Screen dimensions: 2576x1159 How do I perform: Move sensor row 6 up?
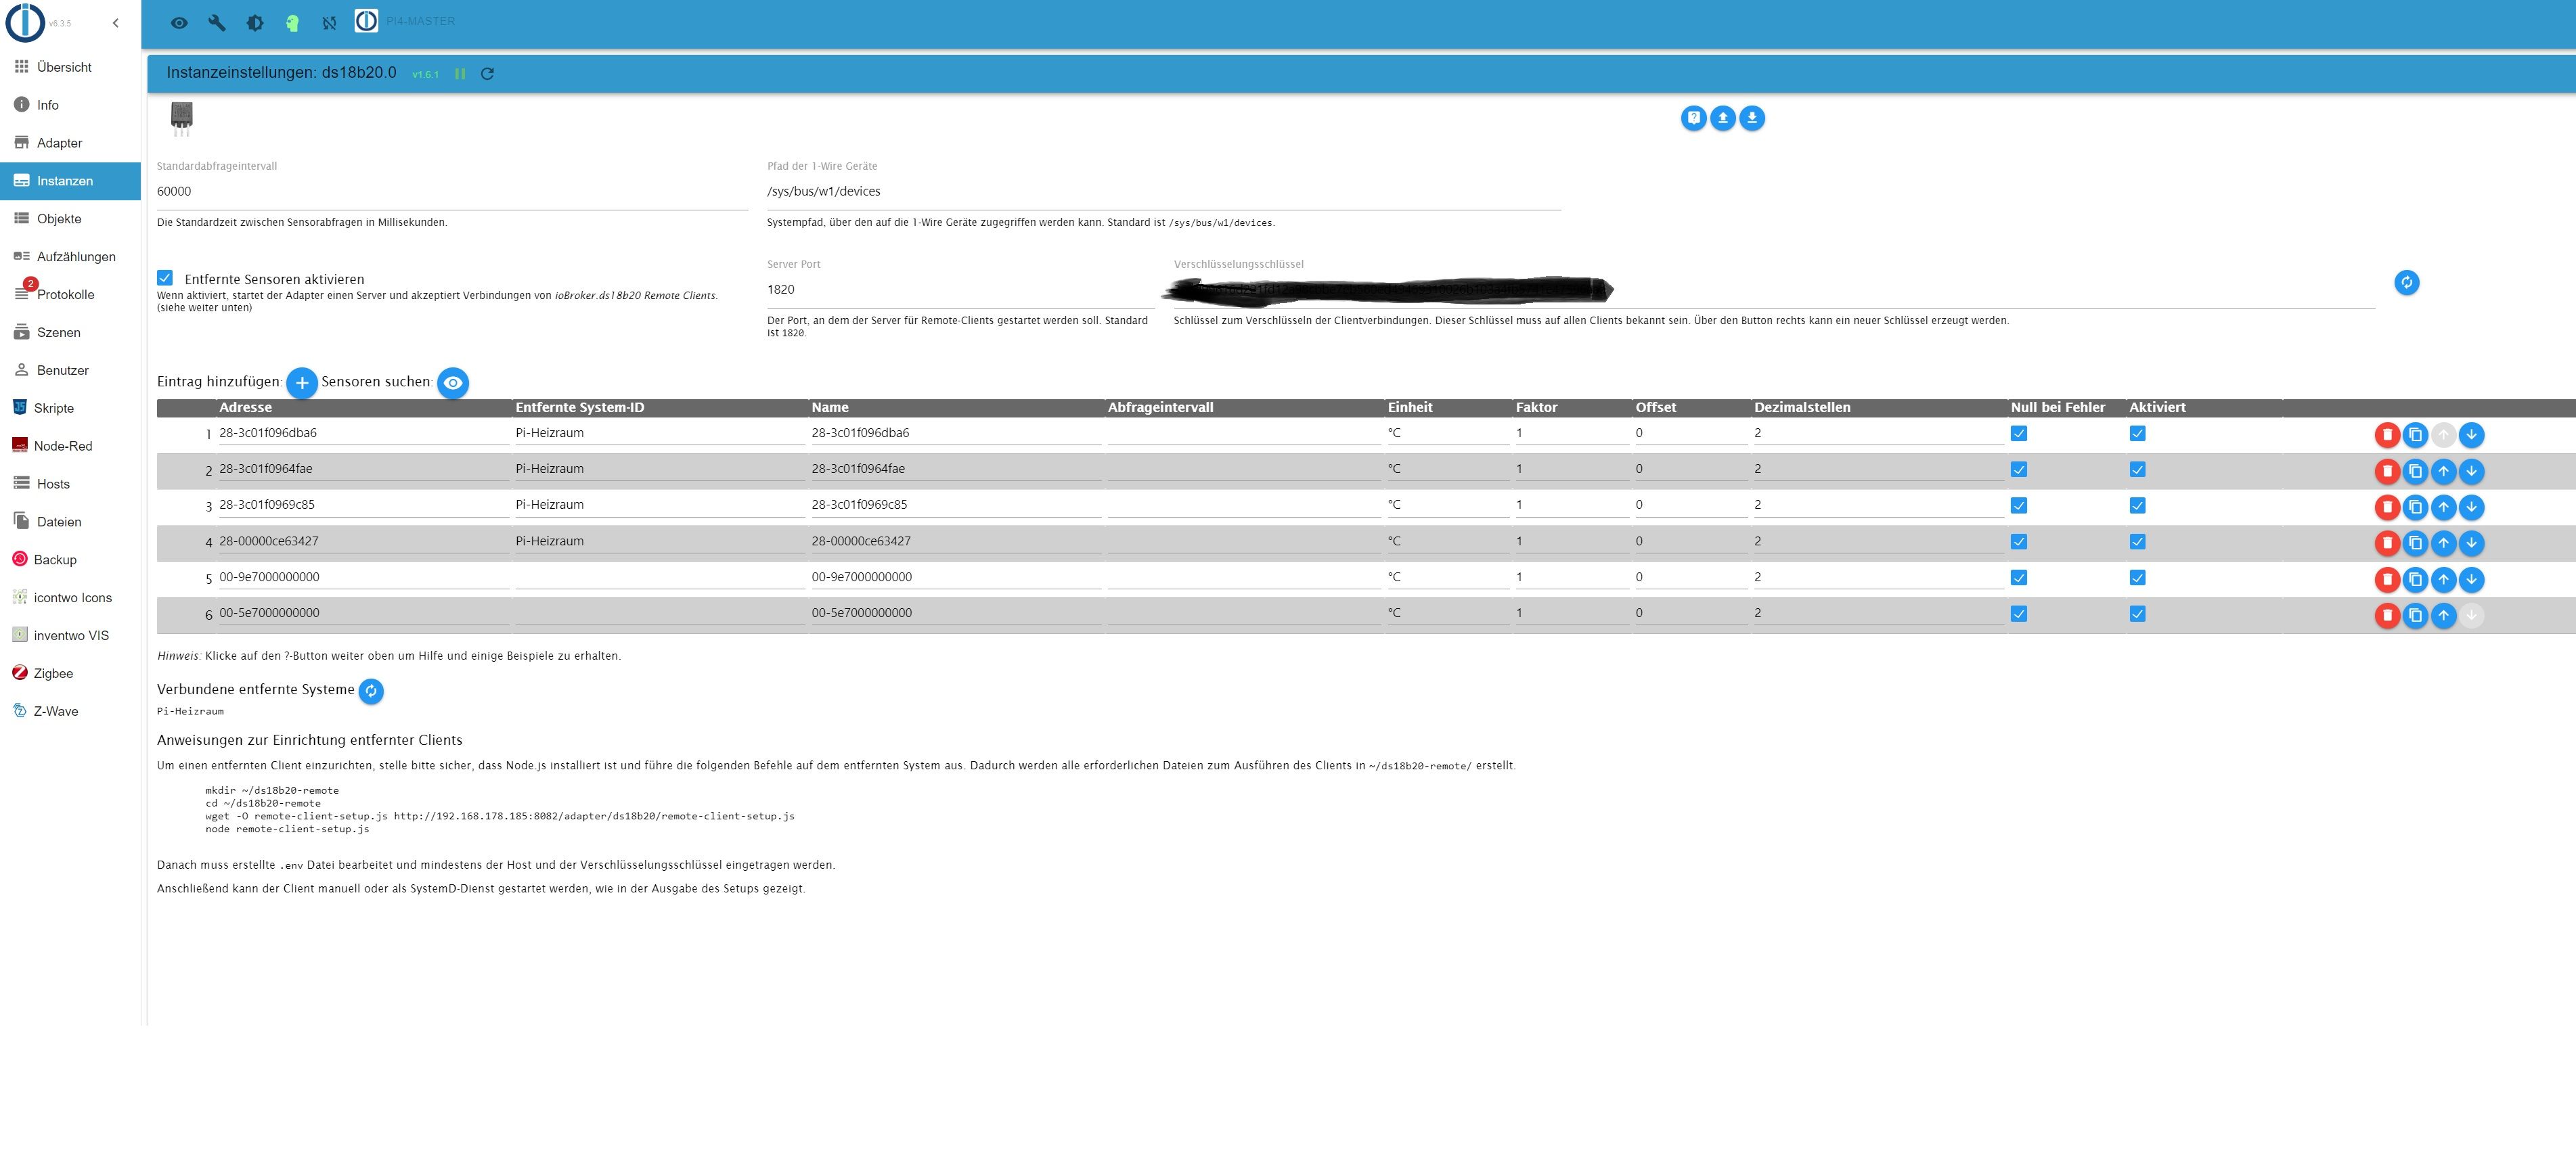2443,615
